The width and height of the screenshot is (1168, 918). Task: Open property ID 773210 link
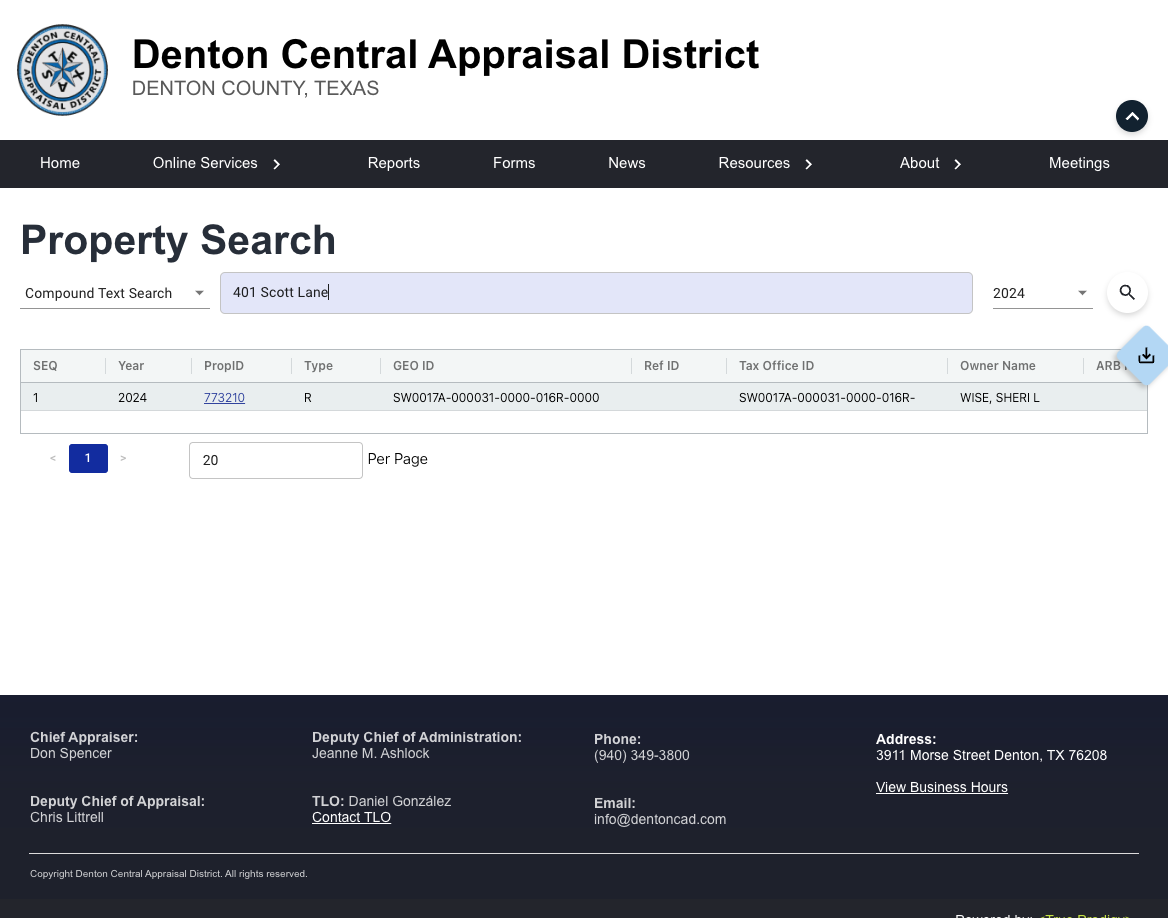(224, 398)
